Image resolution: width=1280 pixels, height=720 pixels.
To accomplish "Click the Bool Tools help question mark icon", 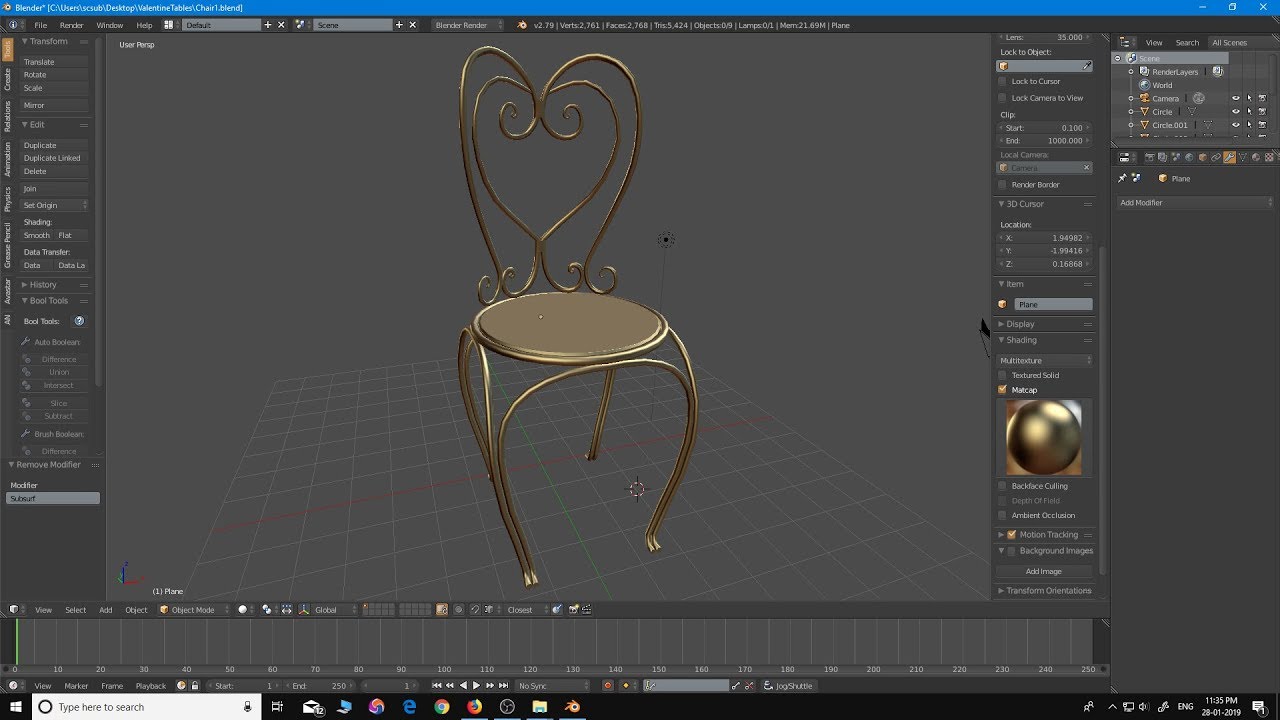I will pos(79,321).
